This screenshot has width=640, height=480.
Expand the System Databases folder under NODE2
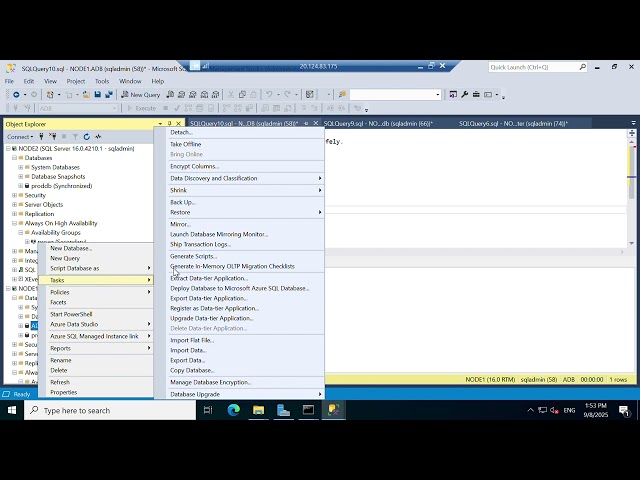coord(21,167)
